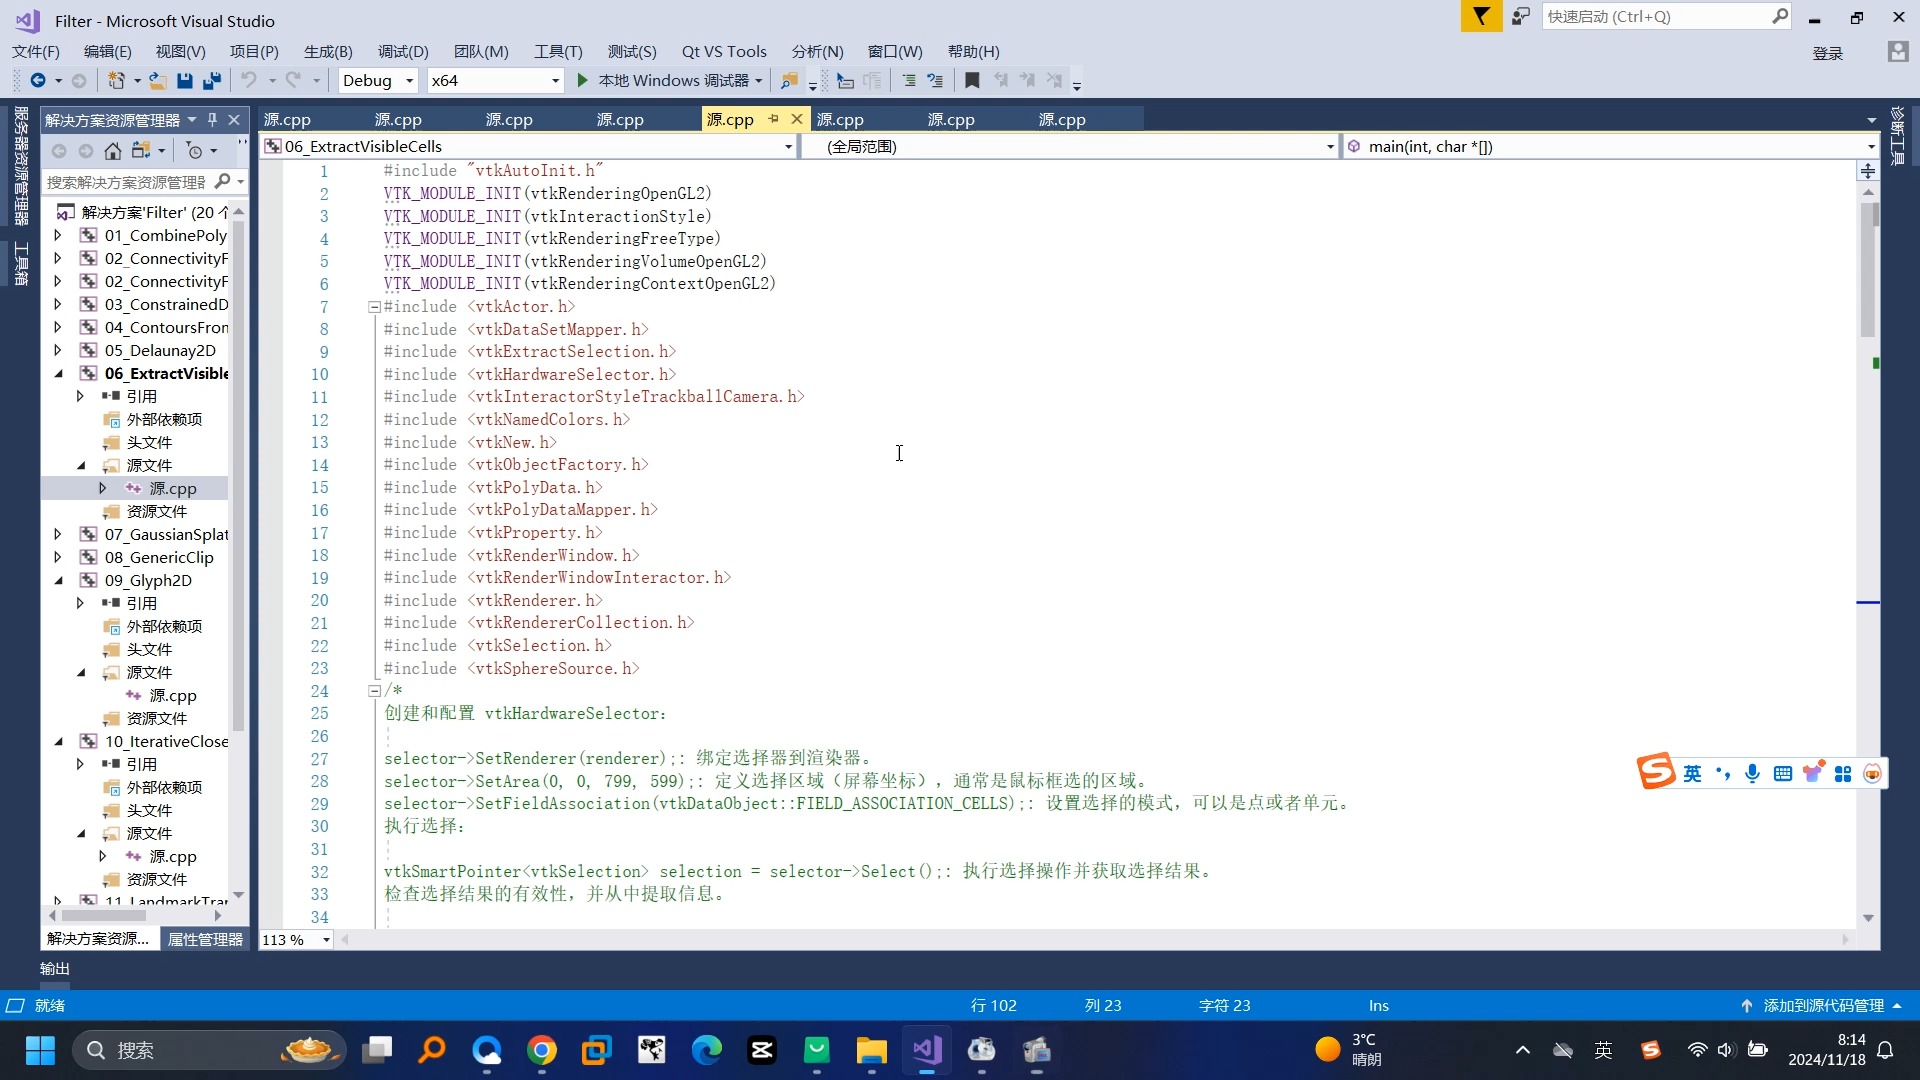The width and height of the screenshot is (1920, 1080).
Task: Toggle Sogou punctuation mode
Action: (1722, 773)
